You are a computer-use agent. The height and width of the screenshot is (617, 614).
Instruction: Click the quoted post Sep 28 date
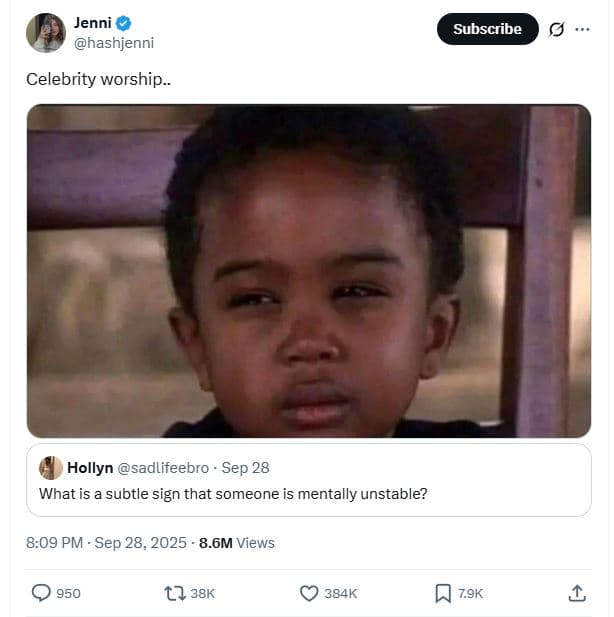click(245, 468)
